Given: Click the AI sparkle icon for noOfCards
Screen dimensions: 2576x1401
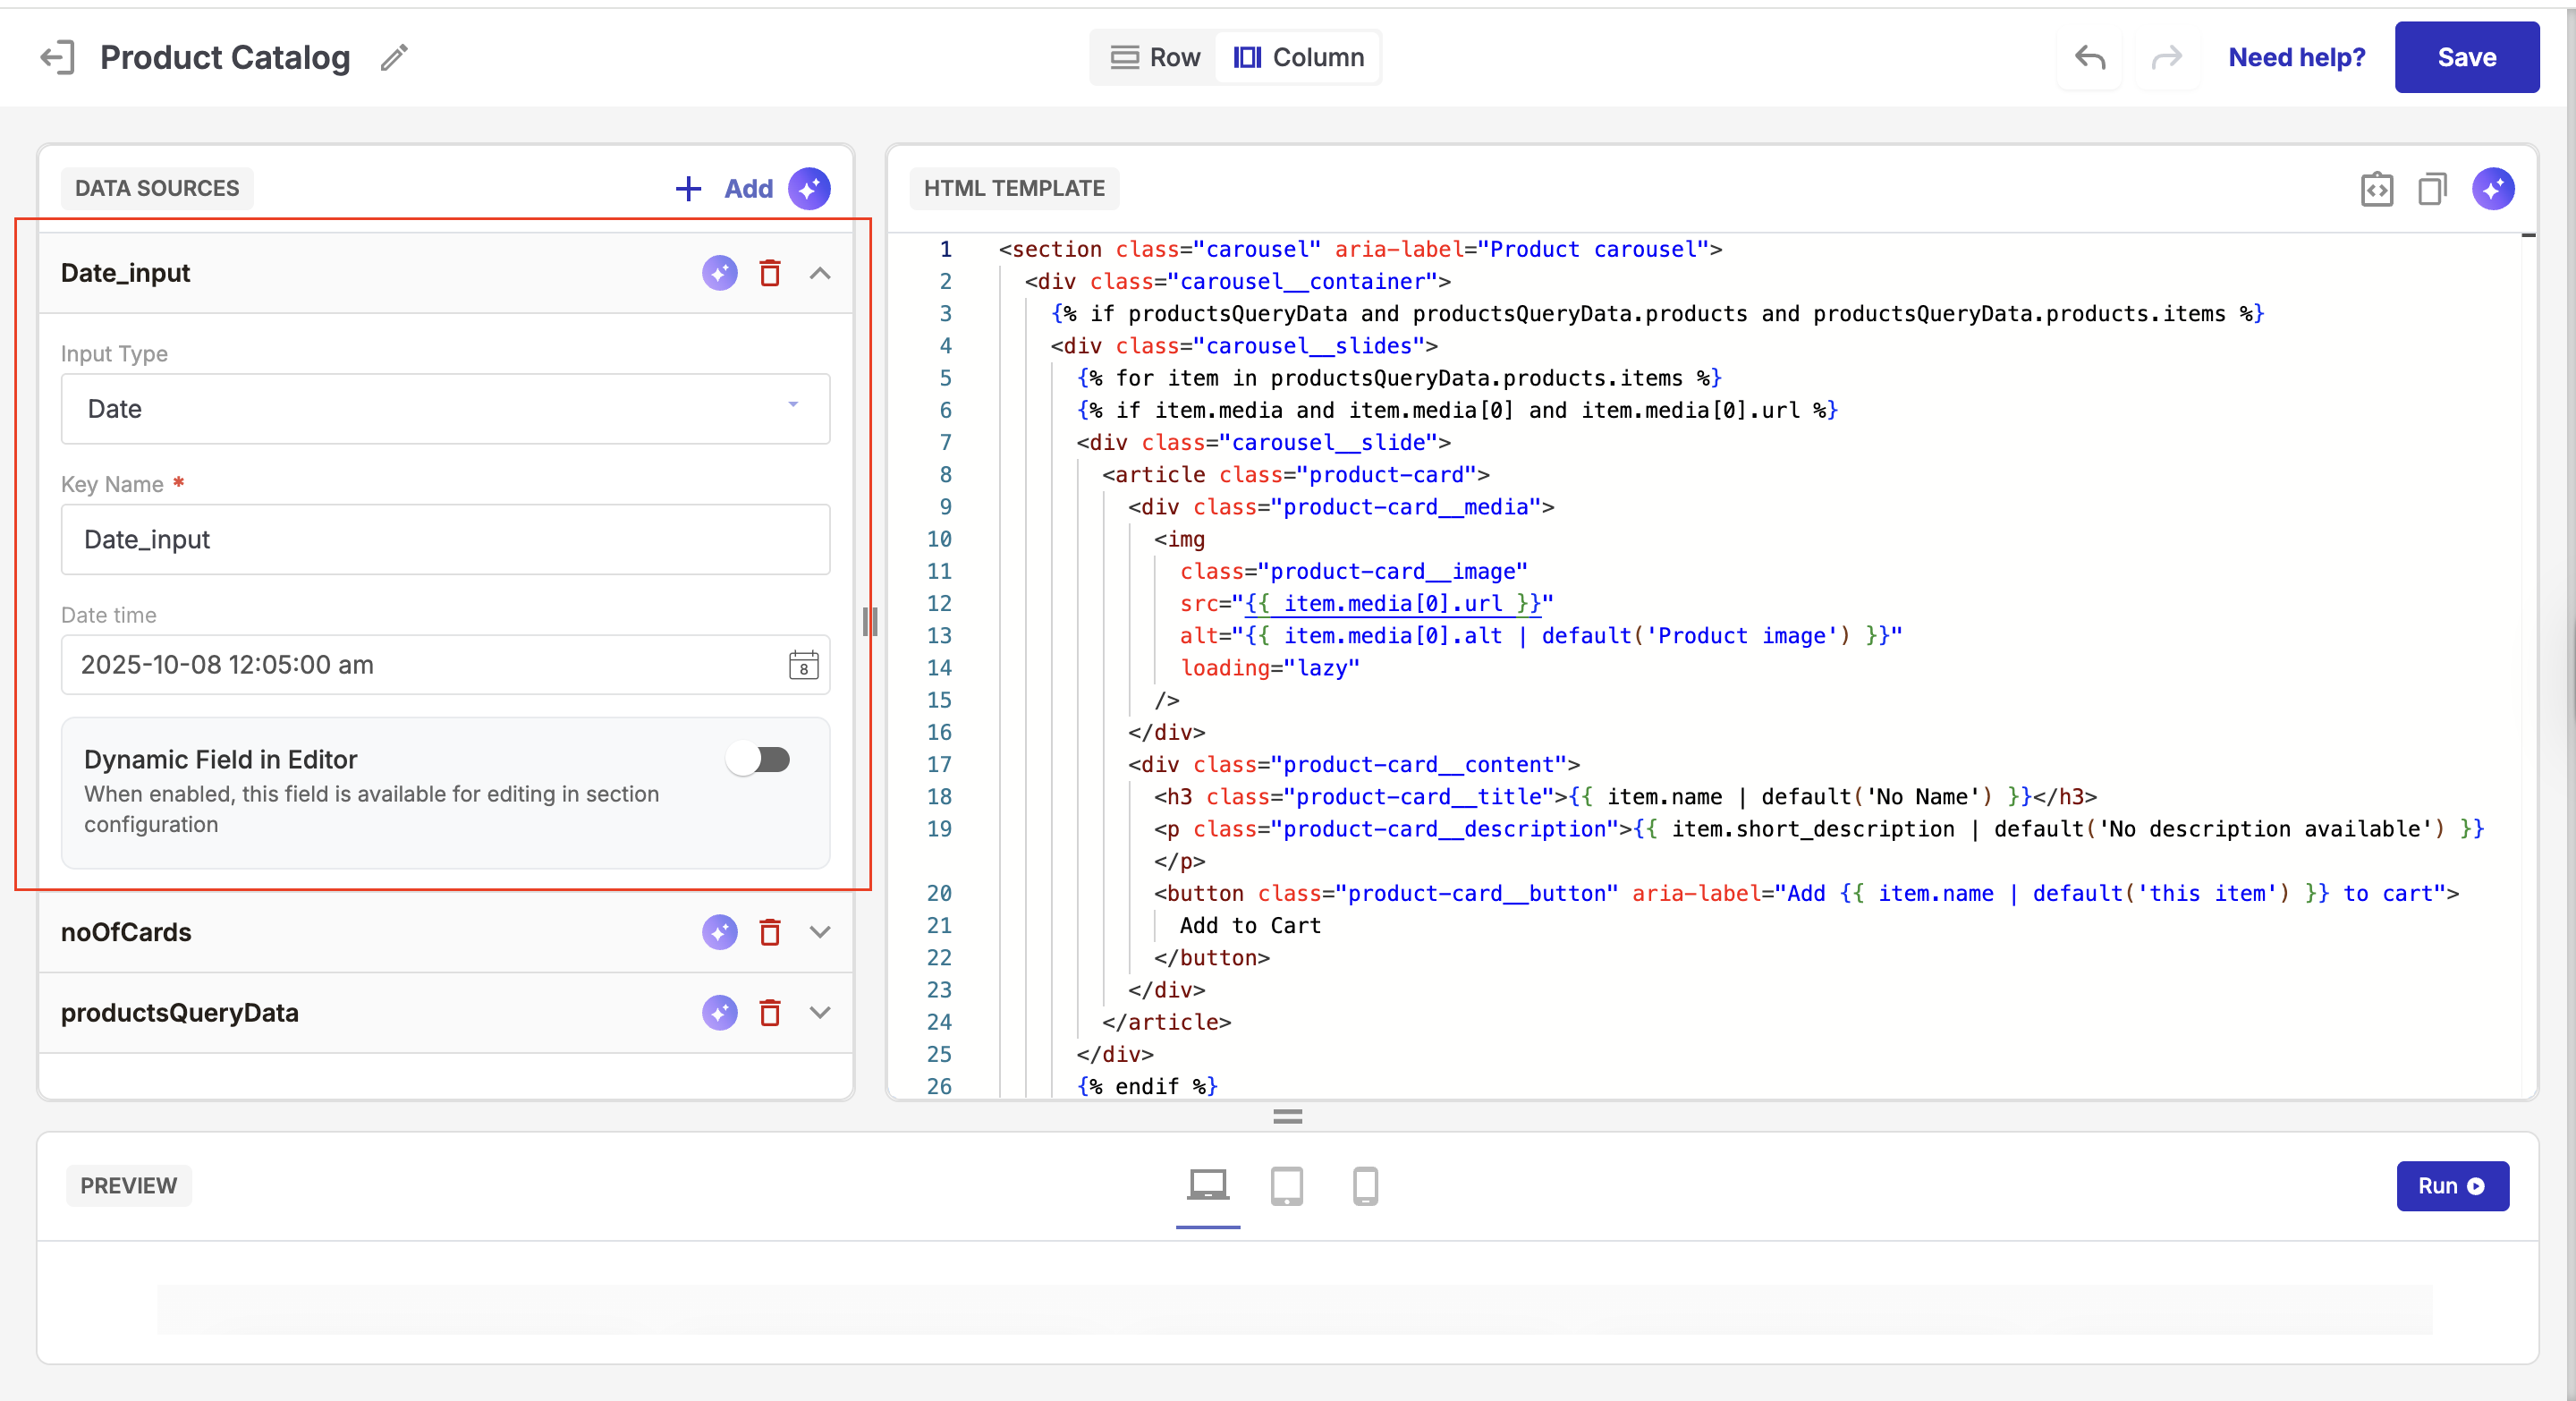Looking at the screenshot, I should tap(719, 932).
